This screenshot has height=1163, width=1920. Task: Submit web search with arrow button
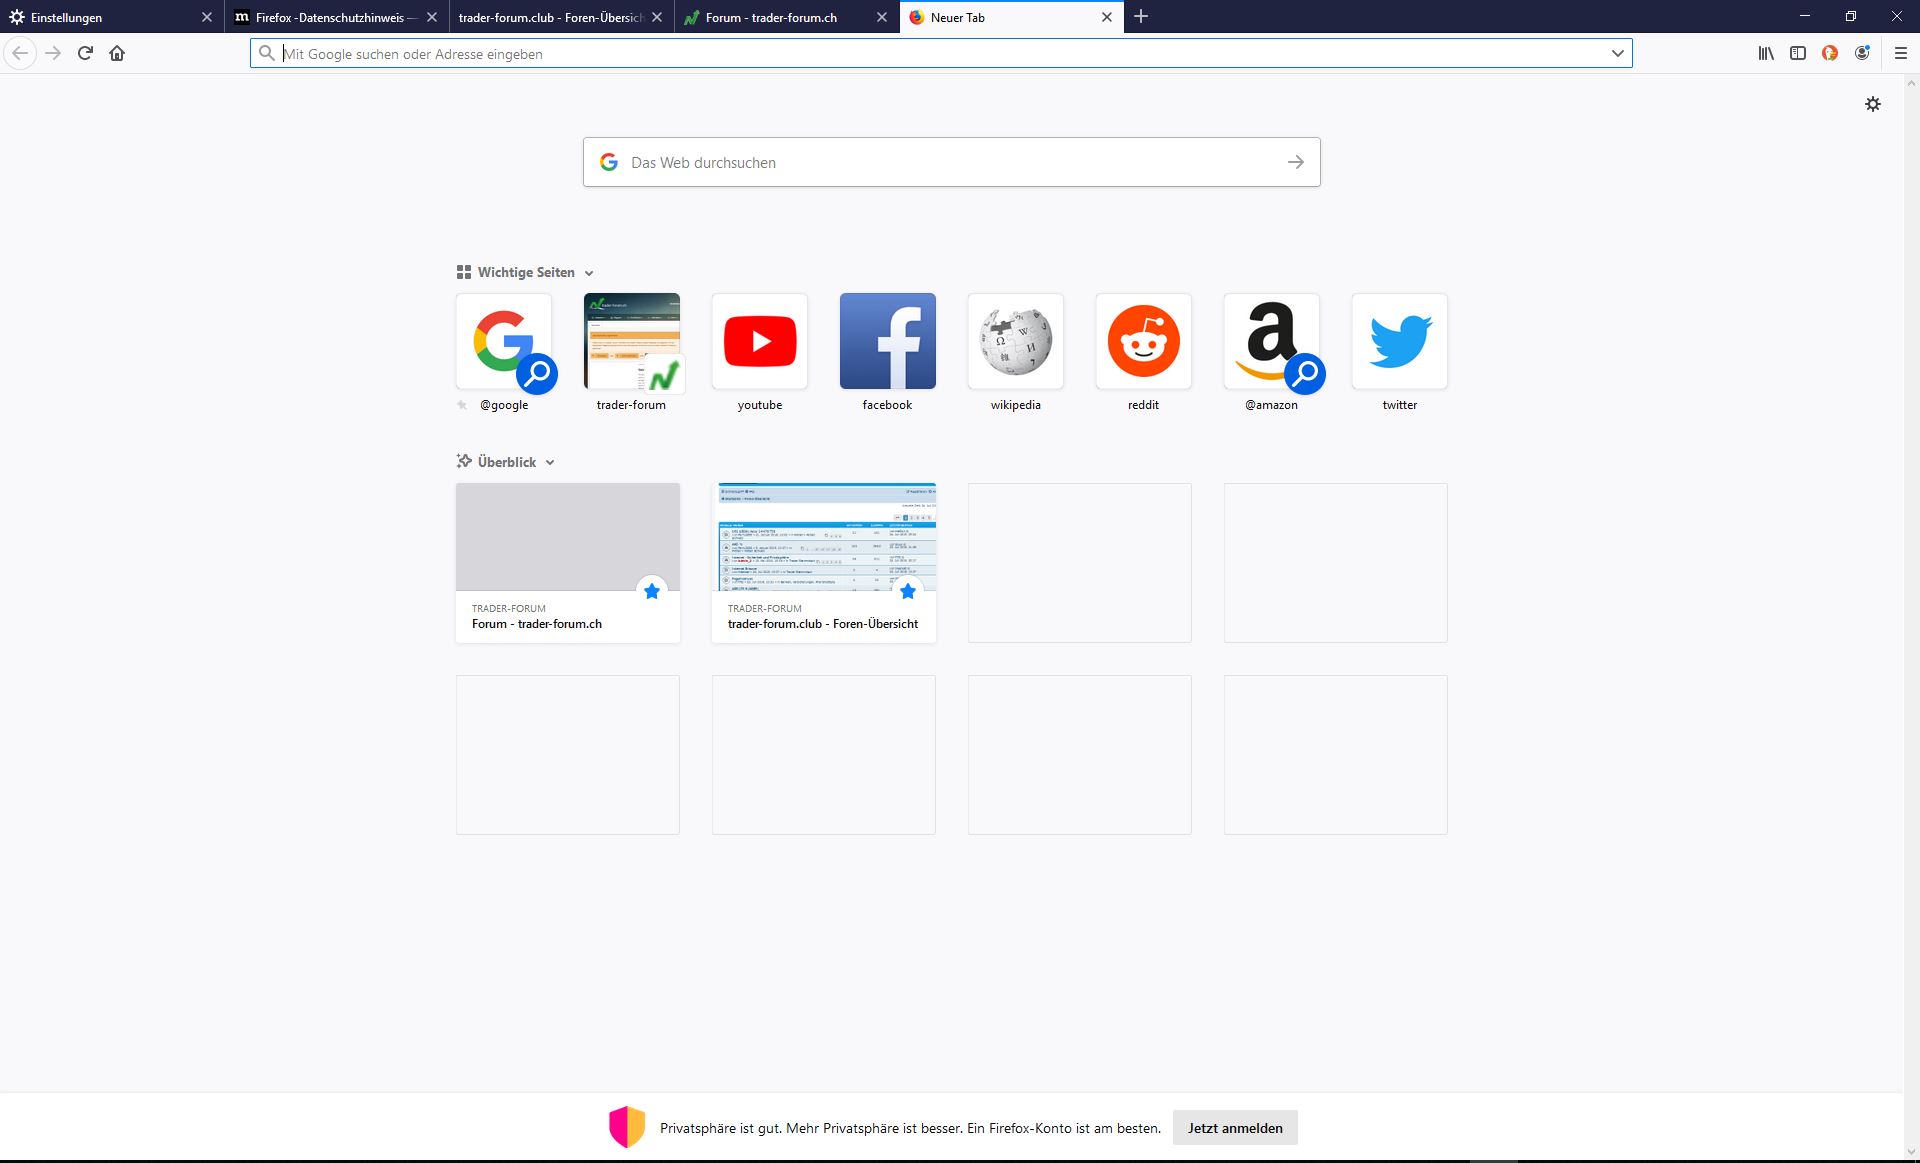1296,162
